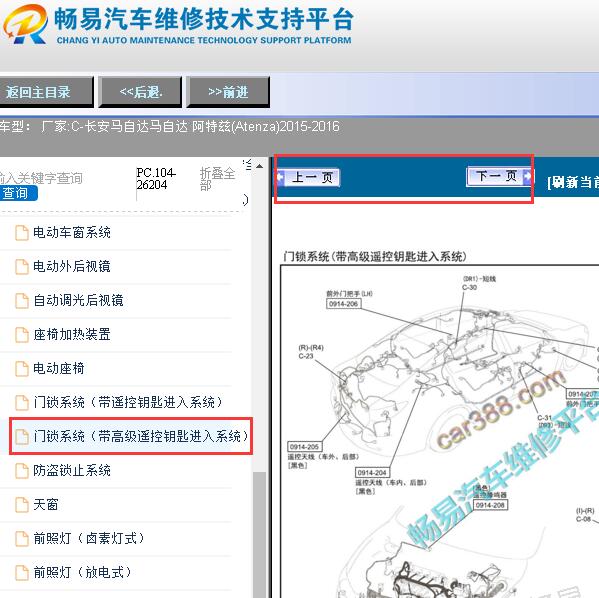This screenshot has width=599, height=598.
Task: Click the document icon beside 电动外后视镜
Action: tap(22, 267)
